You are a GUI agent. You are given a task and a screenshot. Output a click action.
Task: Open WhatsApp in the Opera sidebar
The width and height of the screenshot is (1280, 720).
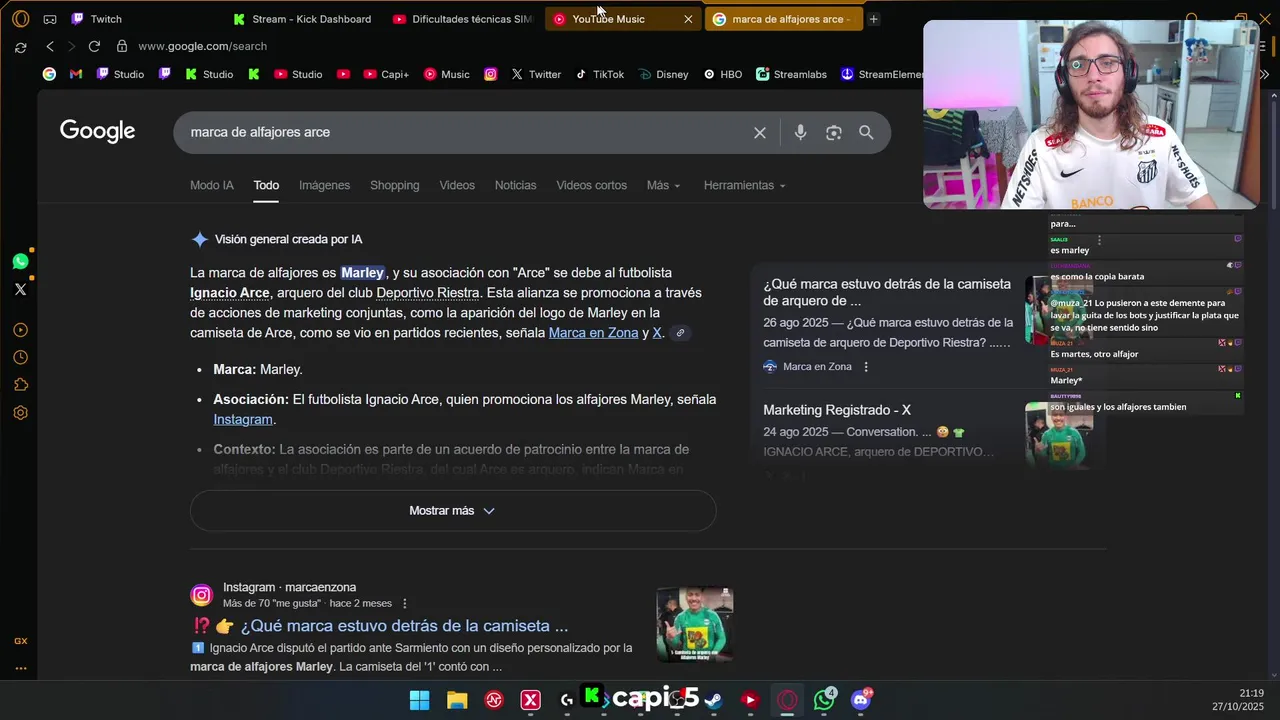pyautogui.click(x=20, y=261)
